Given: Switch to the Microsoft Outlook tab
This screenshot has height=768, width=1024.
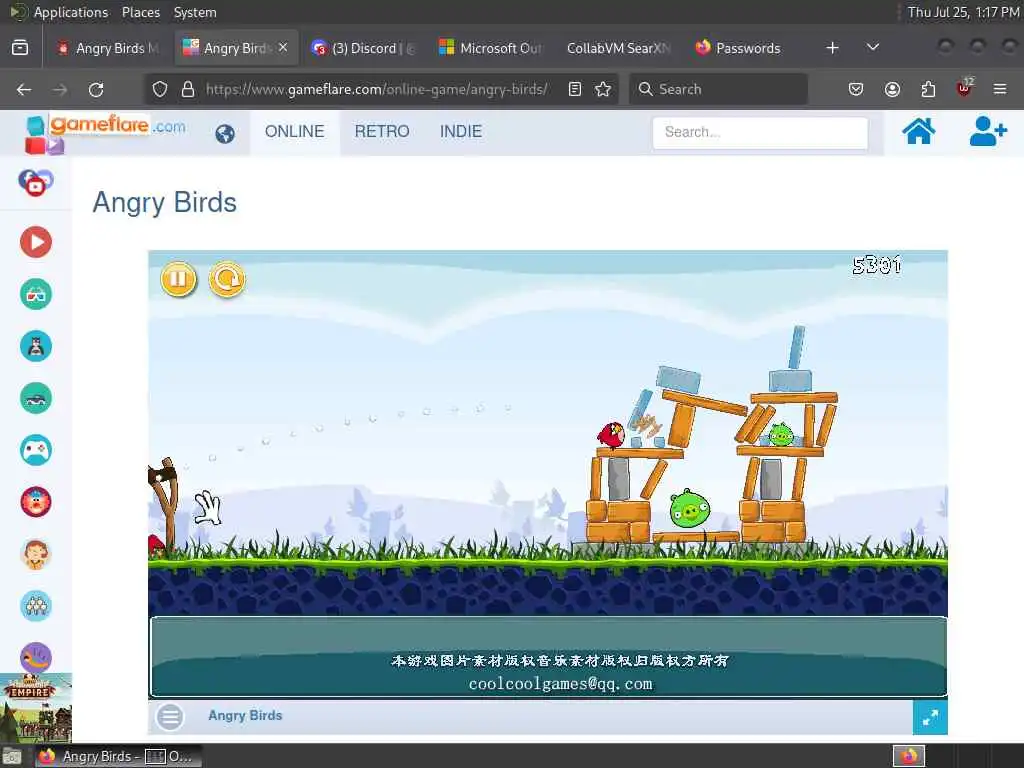Looking at the screenshot, I should [x=491, y=48].
